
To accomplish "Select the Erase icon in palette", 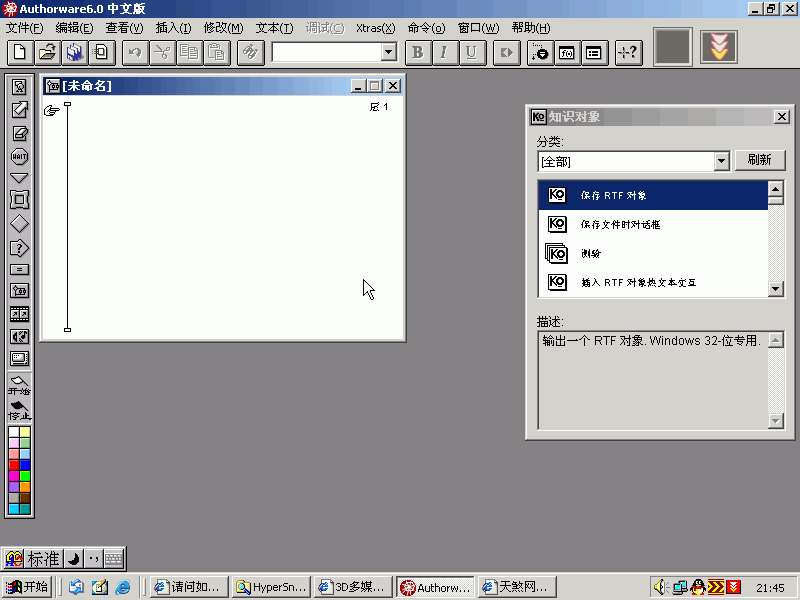I will coord(19,133).
